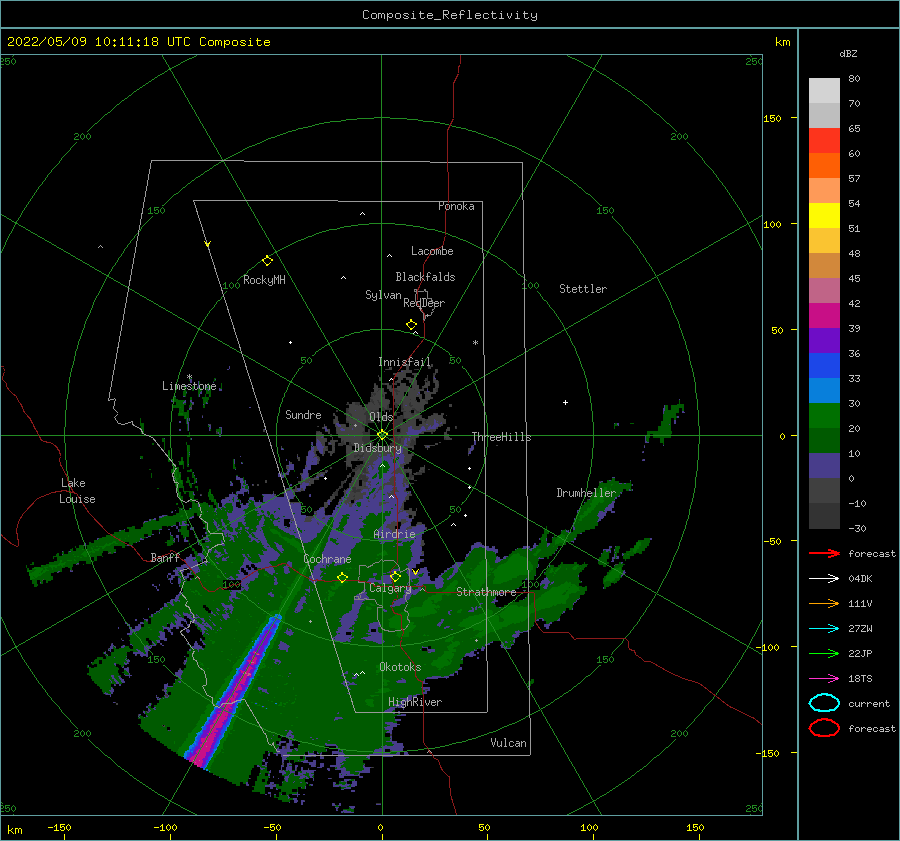
Task: Click the yellow diamond marker near RockyMH
Action: (267, 261)
